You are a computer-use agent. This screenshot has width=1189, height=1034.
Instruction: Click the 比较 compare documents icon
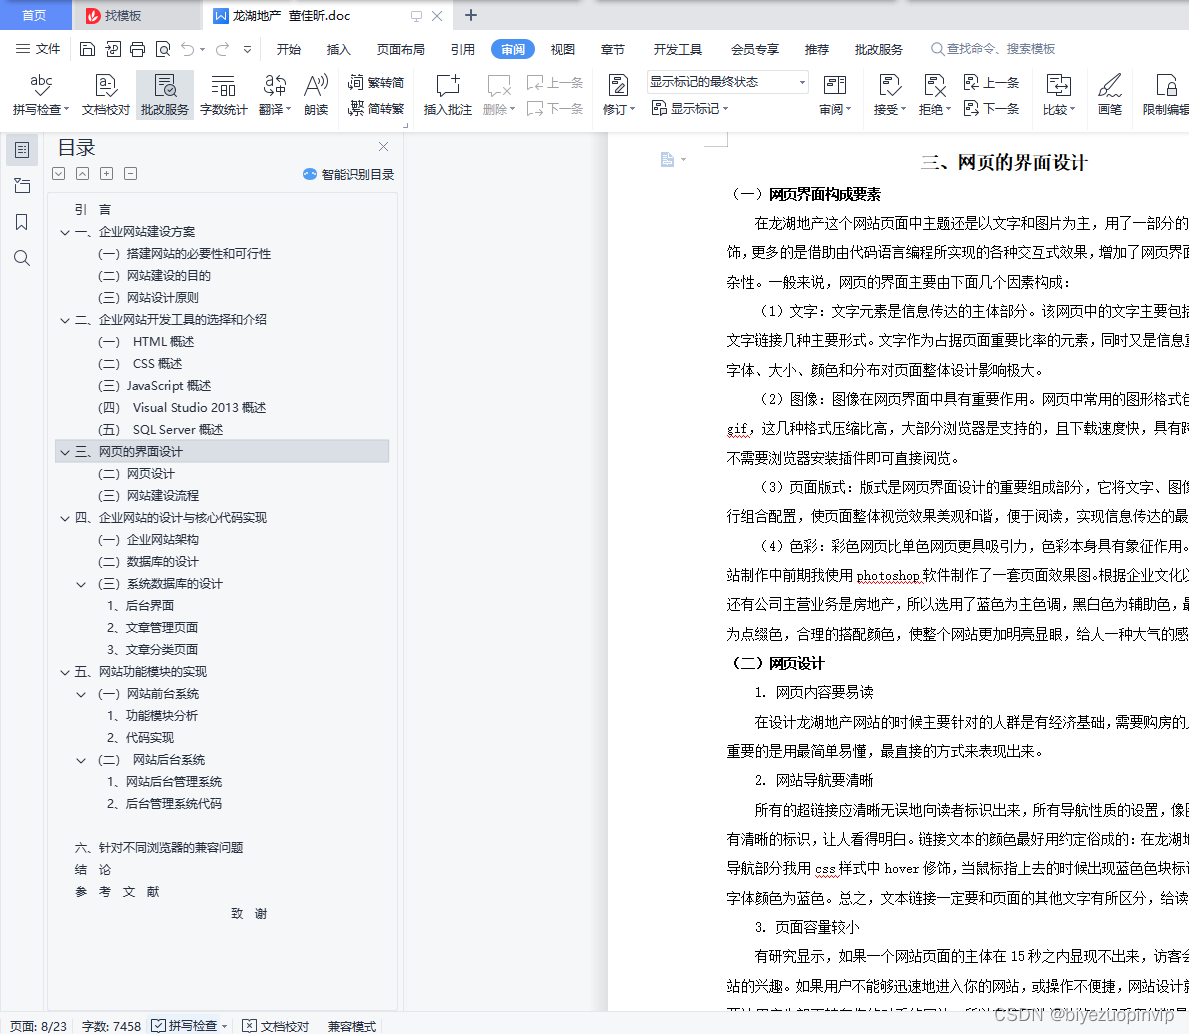pos(1059,95)
